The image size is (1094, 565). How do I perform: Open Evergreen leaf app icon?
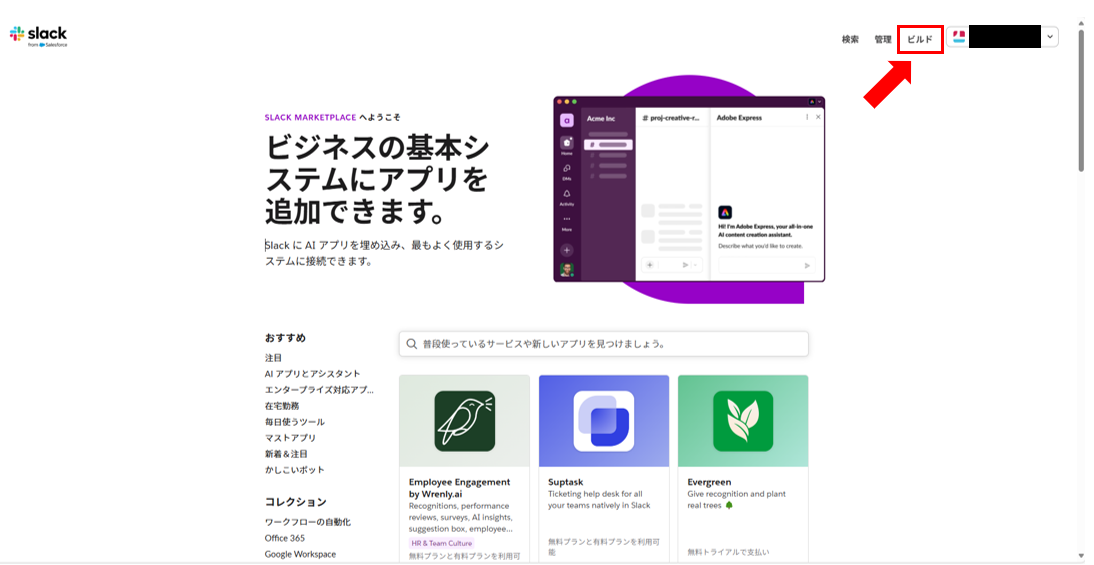click(x=743, y=421)
